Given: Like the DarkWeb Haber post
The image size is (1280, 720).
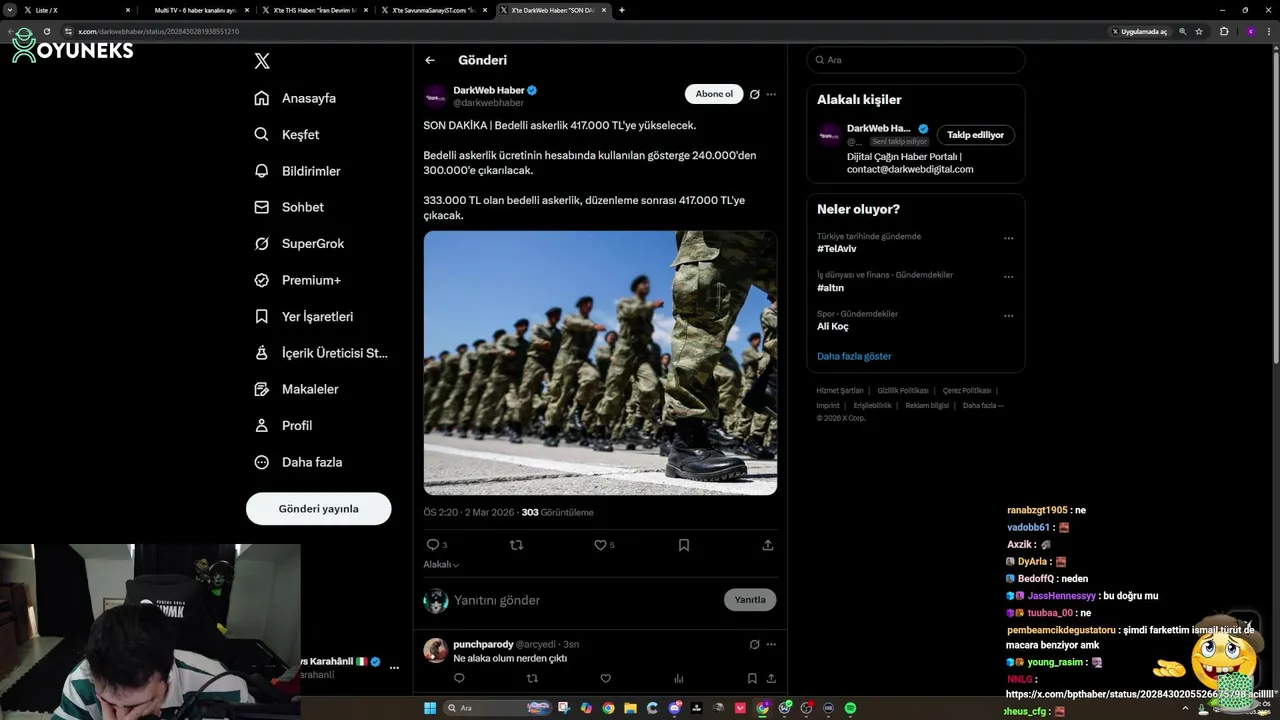Looking at the screenshot, I should point(600,545).
